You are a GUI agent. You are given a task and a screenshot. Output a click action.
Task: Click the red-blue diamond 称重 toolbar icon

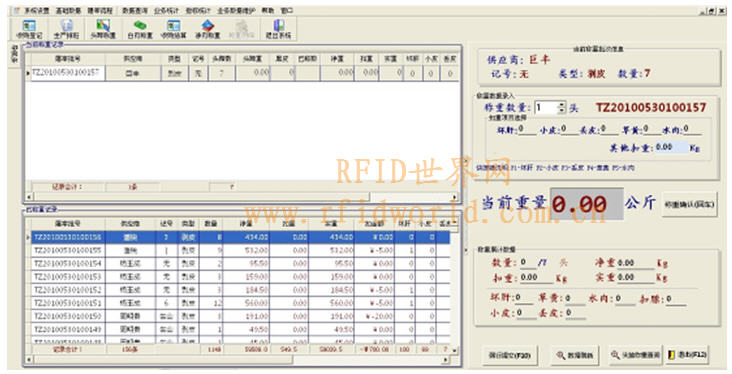207,29
